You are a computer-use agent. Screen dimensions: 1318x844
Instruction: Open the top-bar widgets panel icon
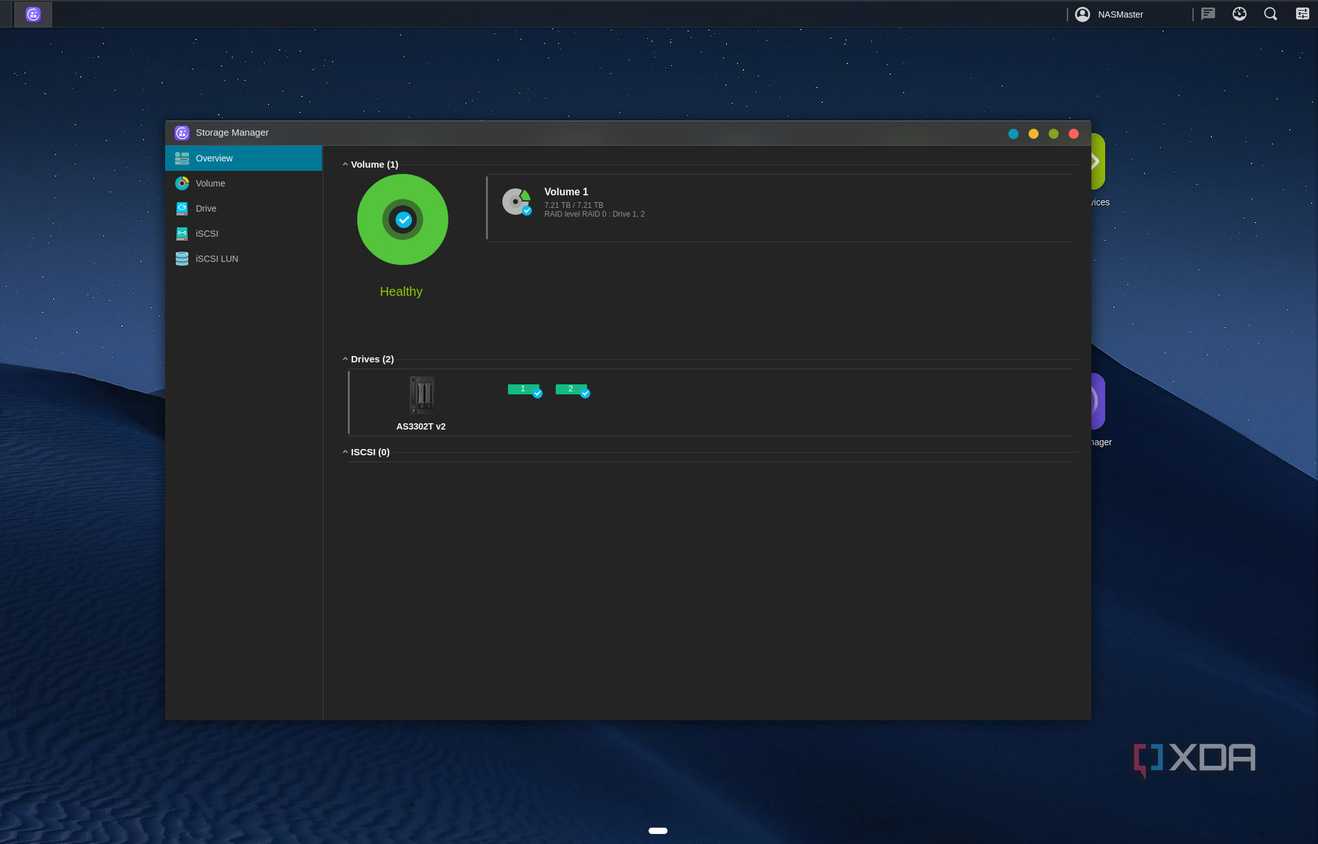(x=1302, y=14)
